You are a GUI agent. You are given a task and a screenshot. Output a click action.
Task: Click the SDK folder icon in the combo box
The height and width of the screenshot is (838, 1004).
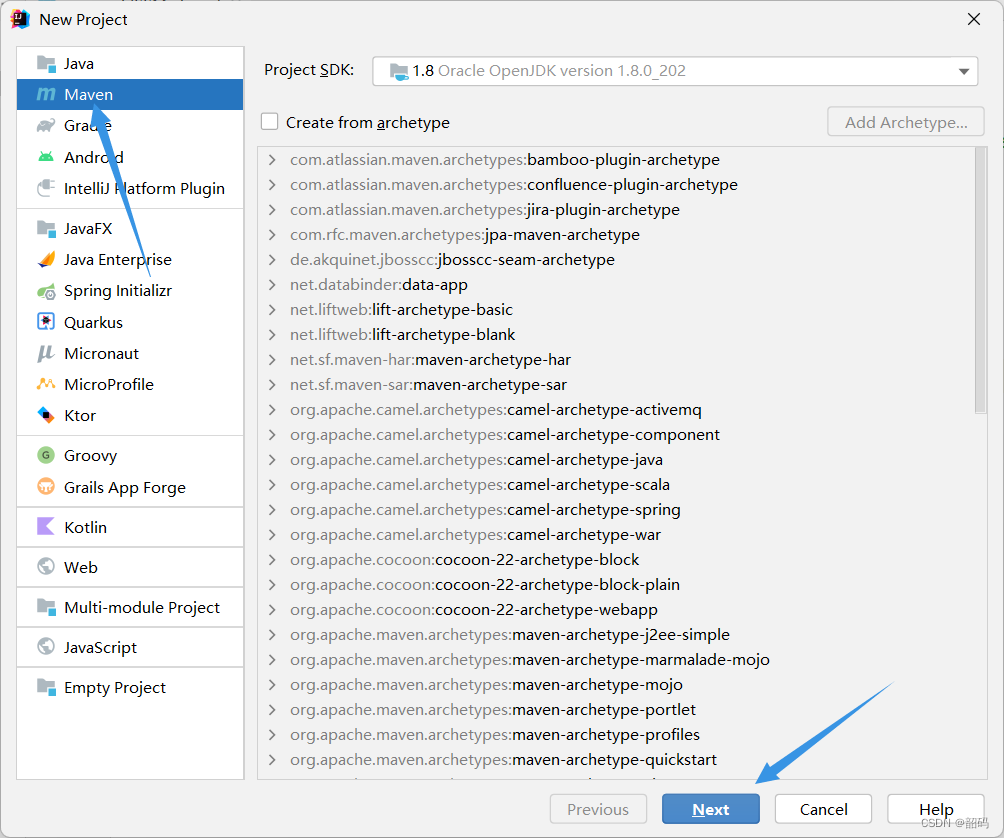(399, 71)
